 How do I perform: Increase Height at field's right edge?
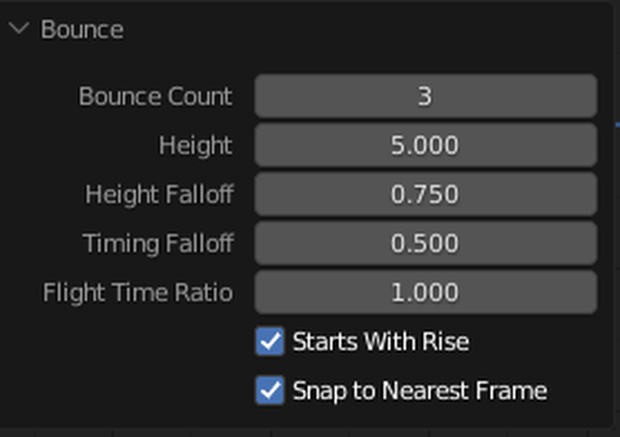(x=589, y=145)
